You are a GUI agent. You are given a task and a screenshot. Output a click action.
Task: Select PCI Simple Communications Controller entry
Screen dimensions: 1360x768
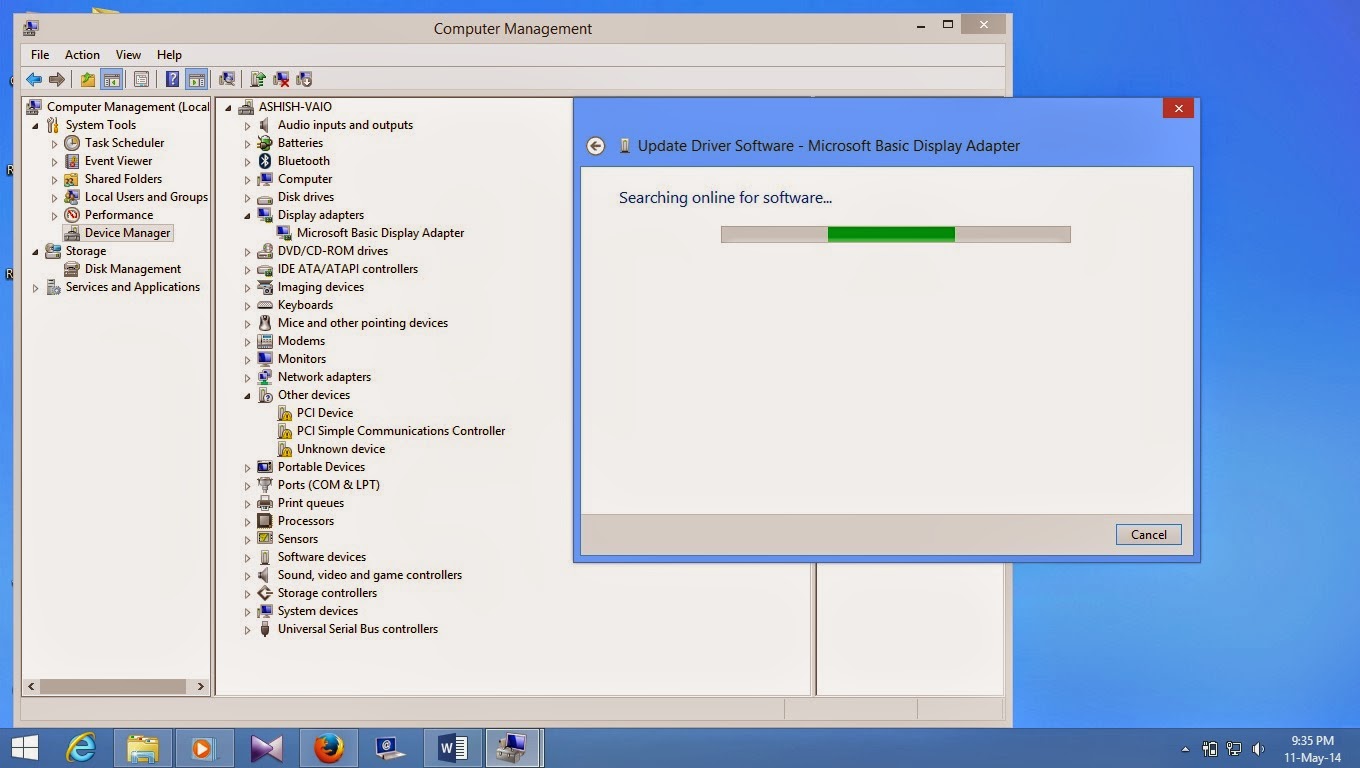point(401,431)
